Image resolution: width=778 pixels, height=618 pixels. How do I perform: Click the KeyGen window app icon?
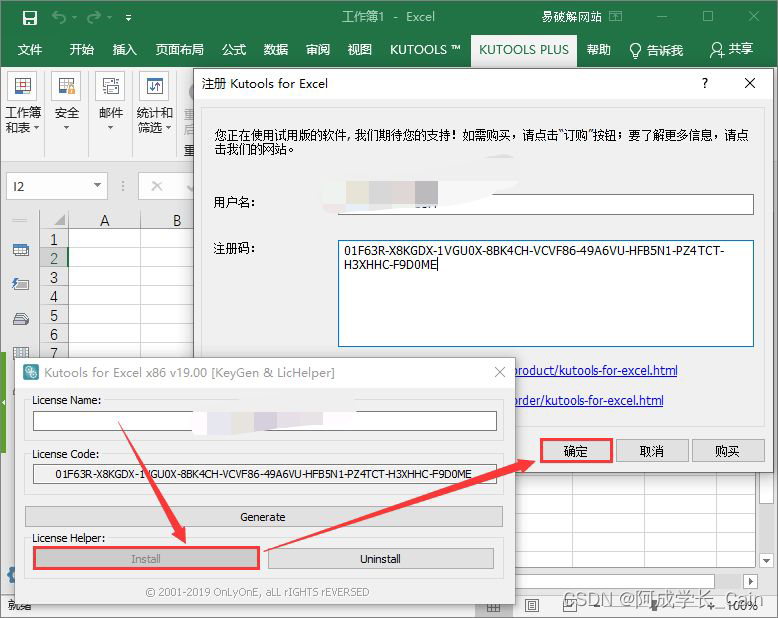[x=31, y=372]
